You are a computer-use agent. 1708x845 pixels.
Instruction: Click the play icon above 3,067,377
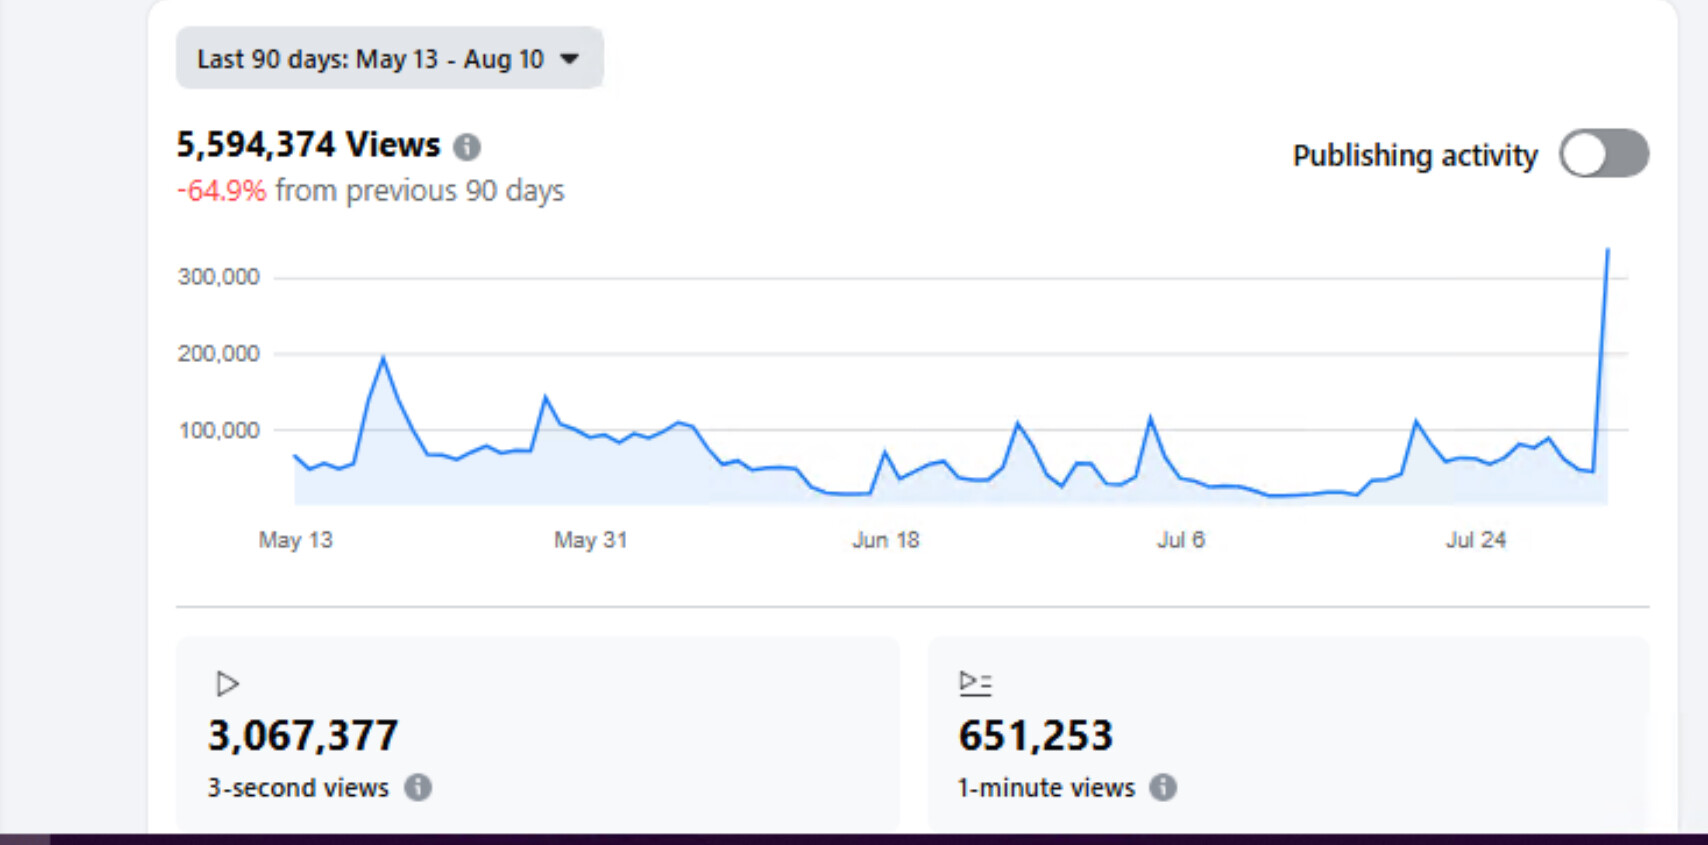click(x=227, y=684)
